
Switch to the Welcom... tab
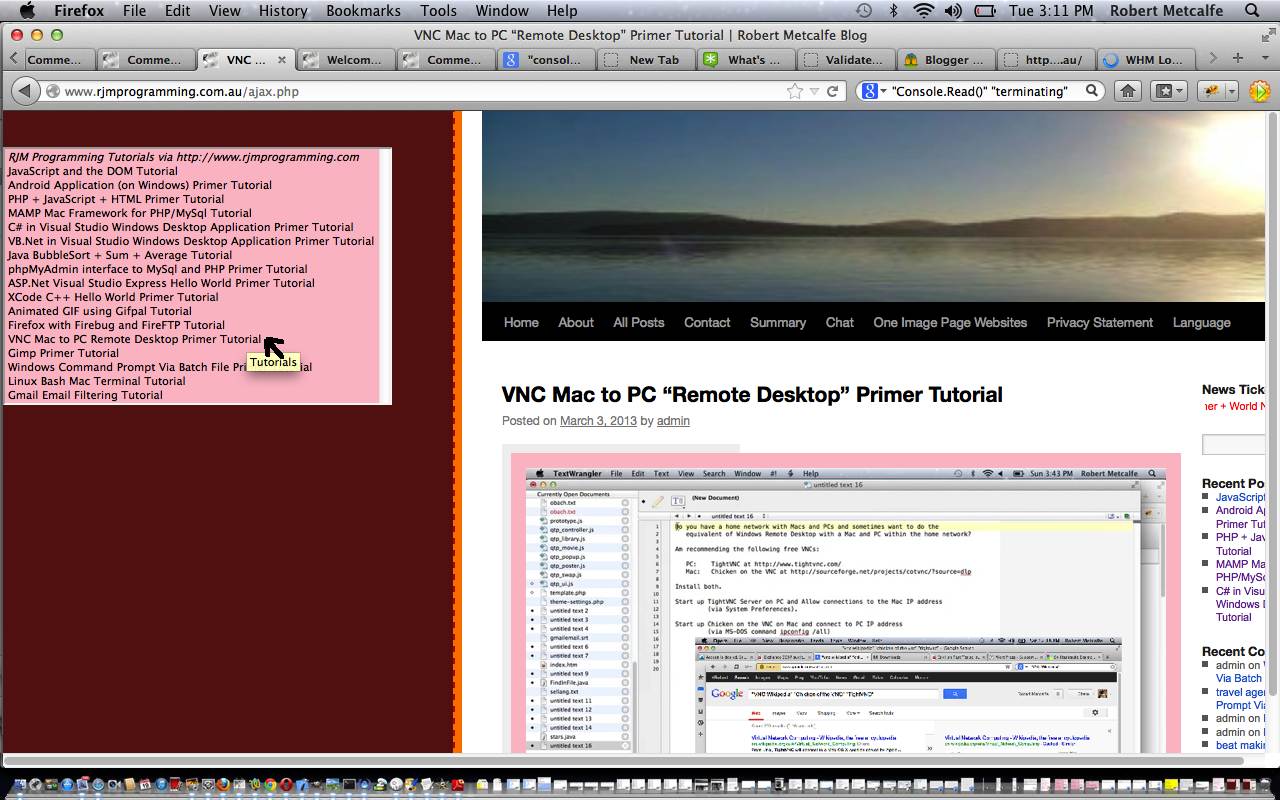click(x=344, y=60)
